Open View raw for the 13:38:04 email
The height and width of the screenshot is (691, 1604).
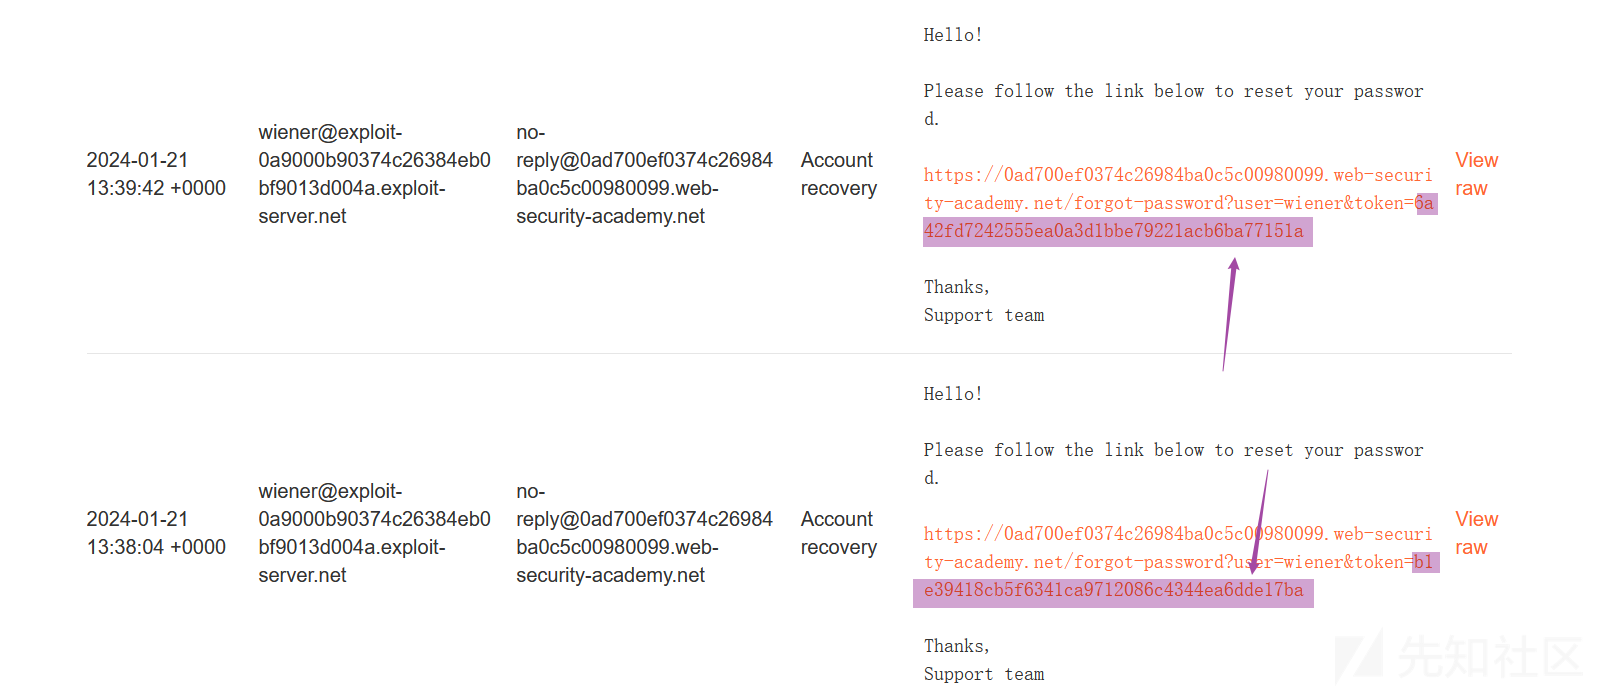pyautogui.click(x=1476, y=533)
